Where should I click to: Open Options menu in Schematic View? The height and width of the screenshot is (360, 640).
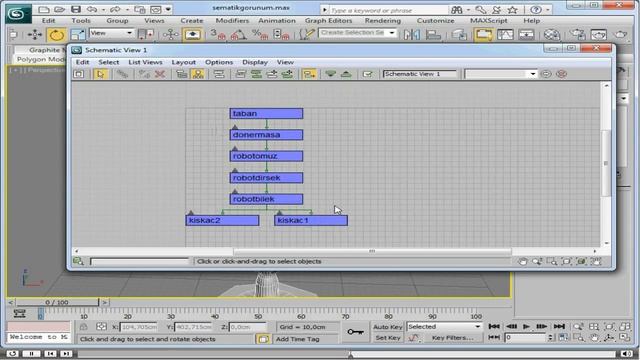point(219,62)
